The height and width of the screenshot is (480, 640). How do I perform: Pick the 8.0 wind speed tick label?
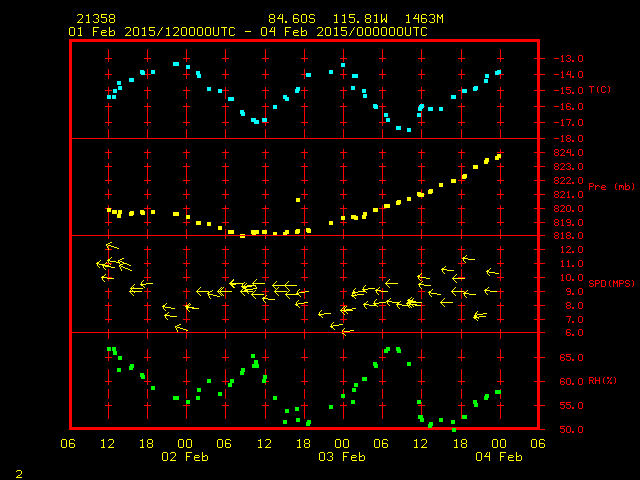click(x=574, y=306)
